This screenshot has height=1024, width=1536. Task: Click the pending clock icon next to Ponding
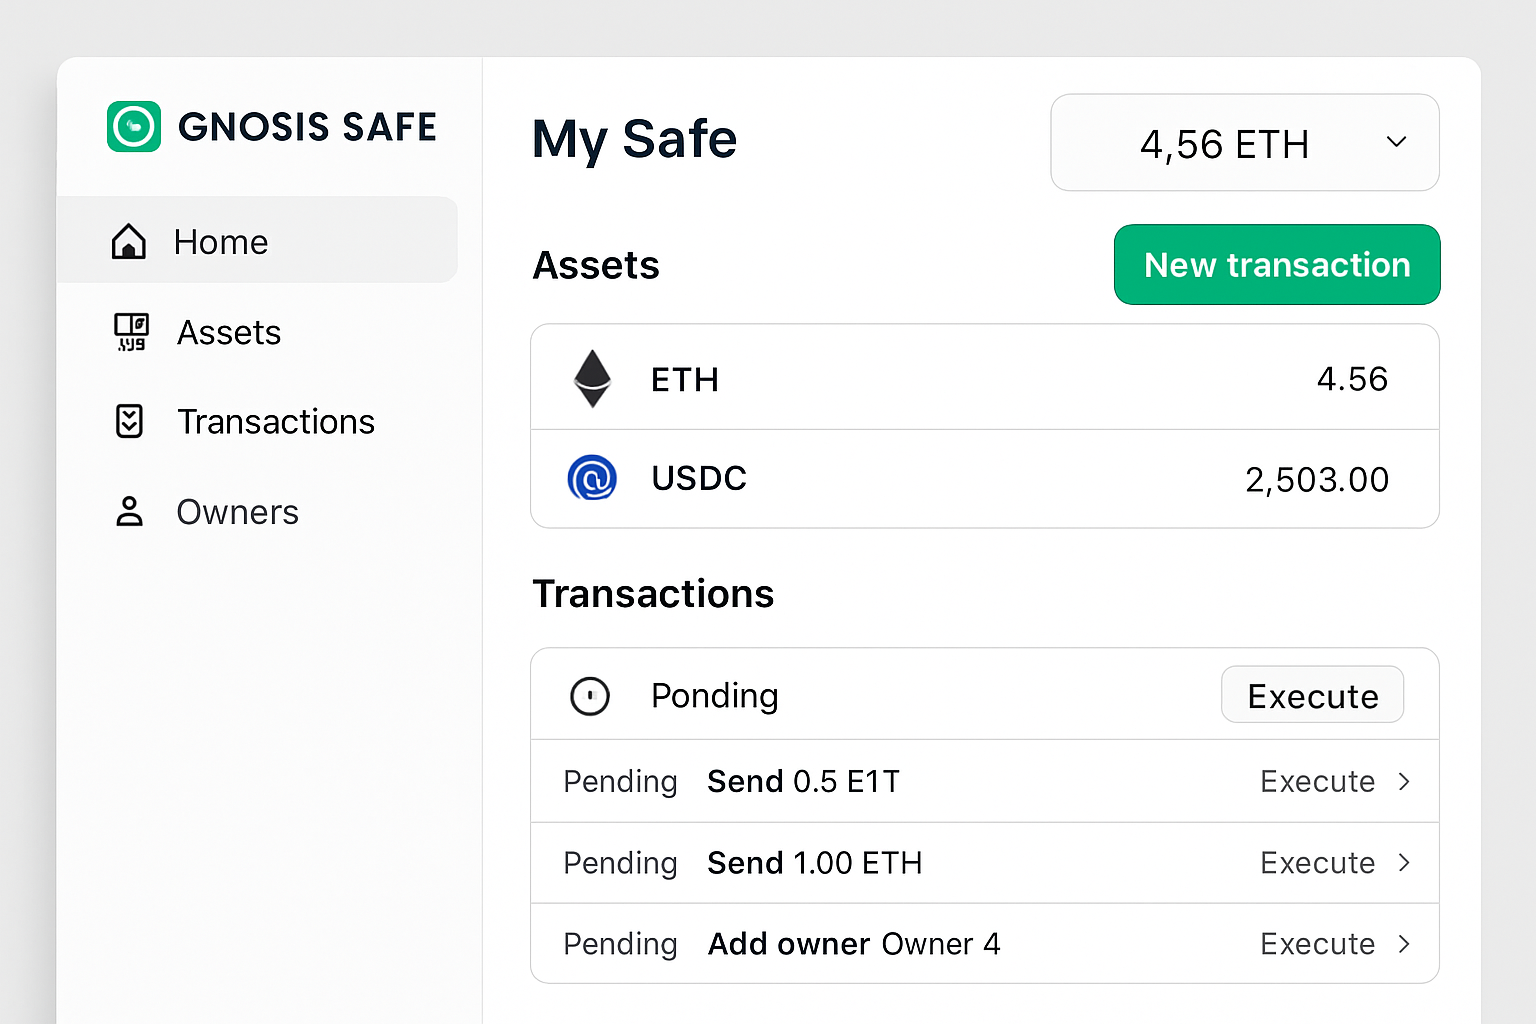coord(591,695)
